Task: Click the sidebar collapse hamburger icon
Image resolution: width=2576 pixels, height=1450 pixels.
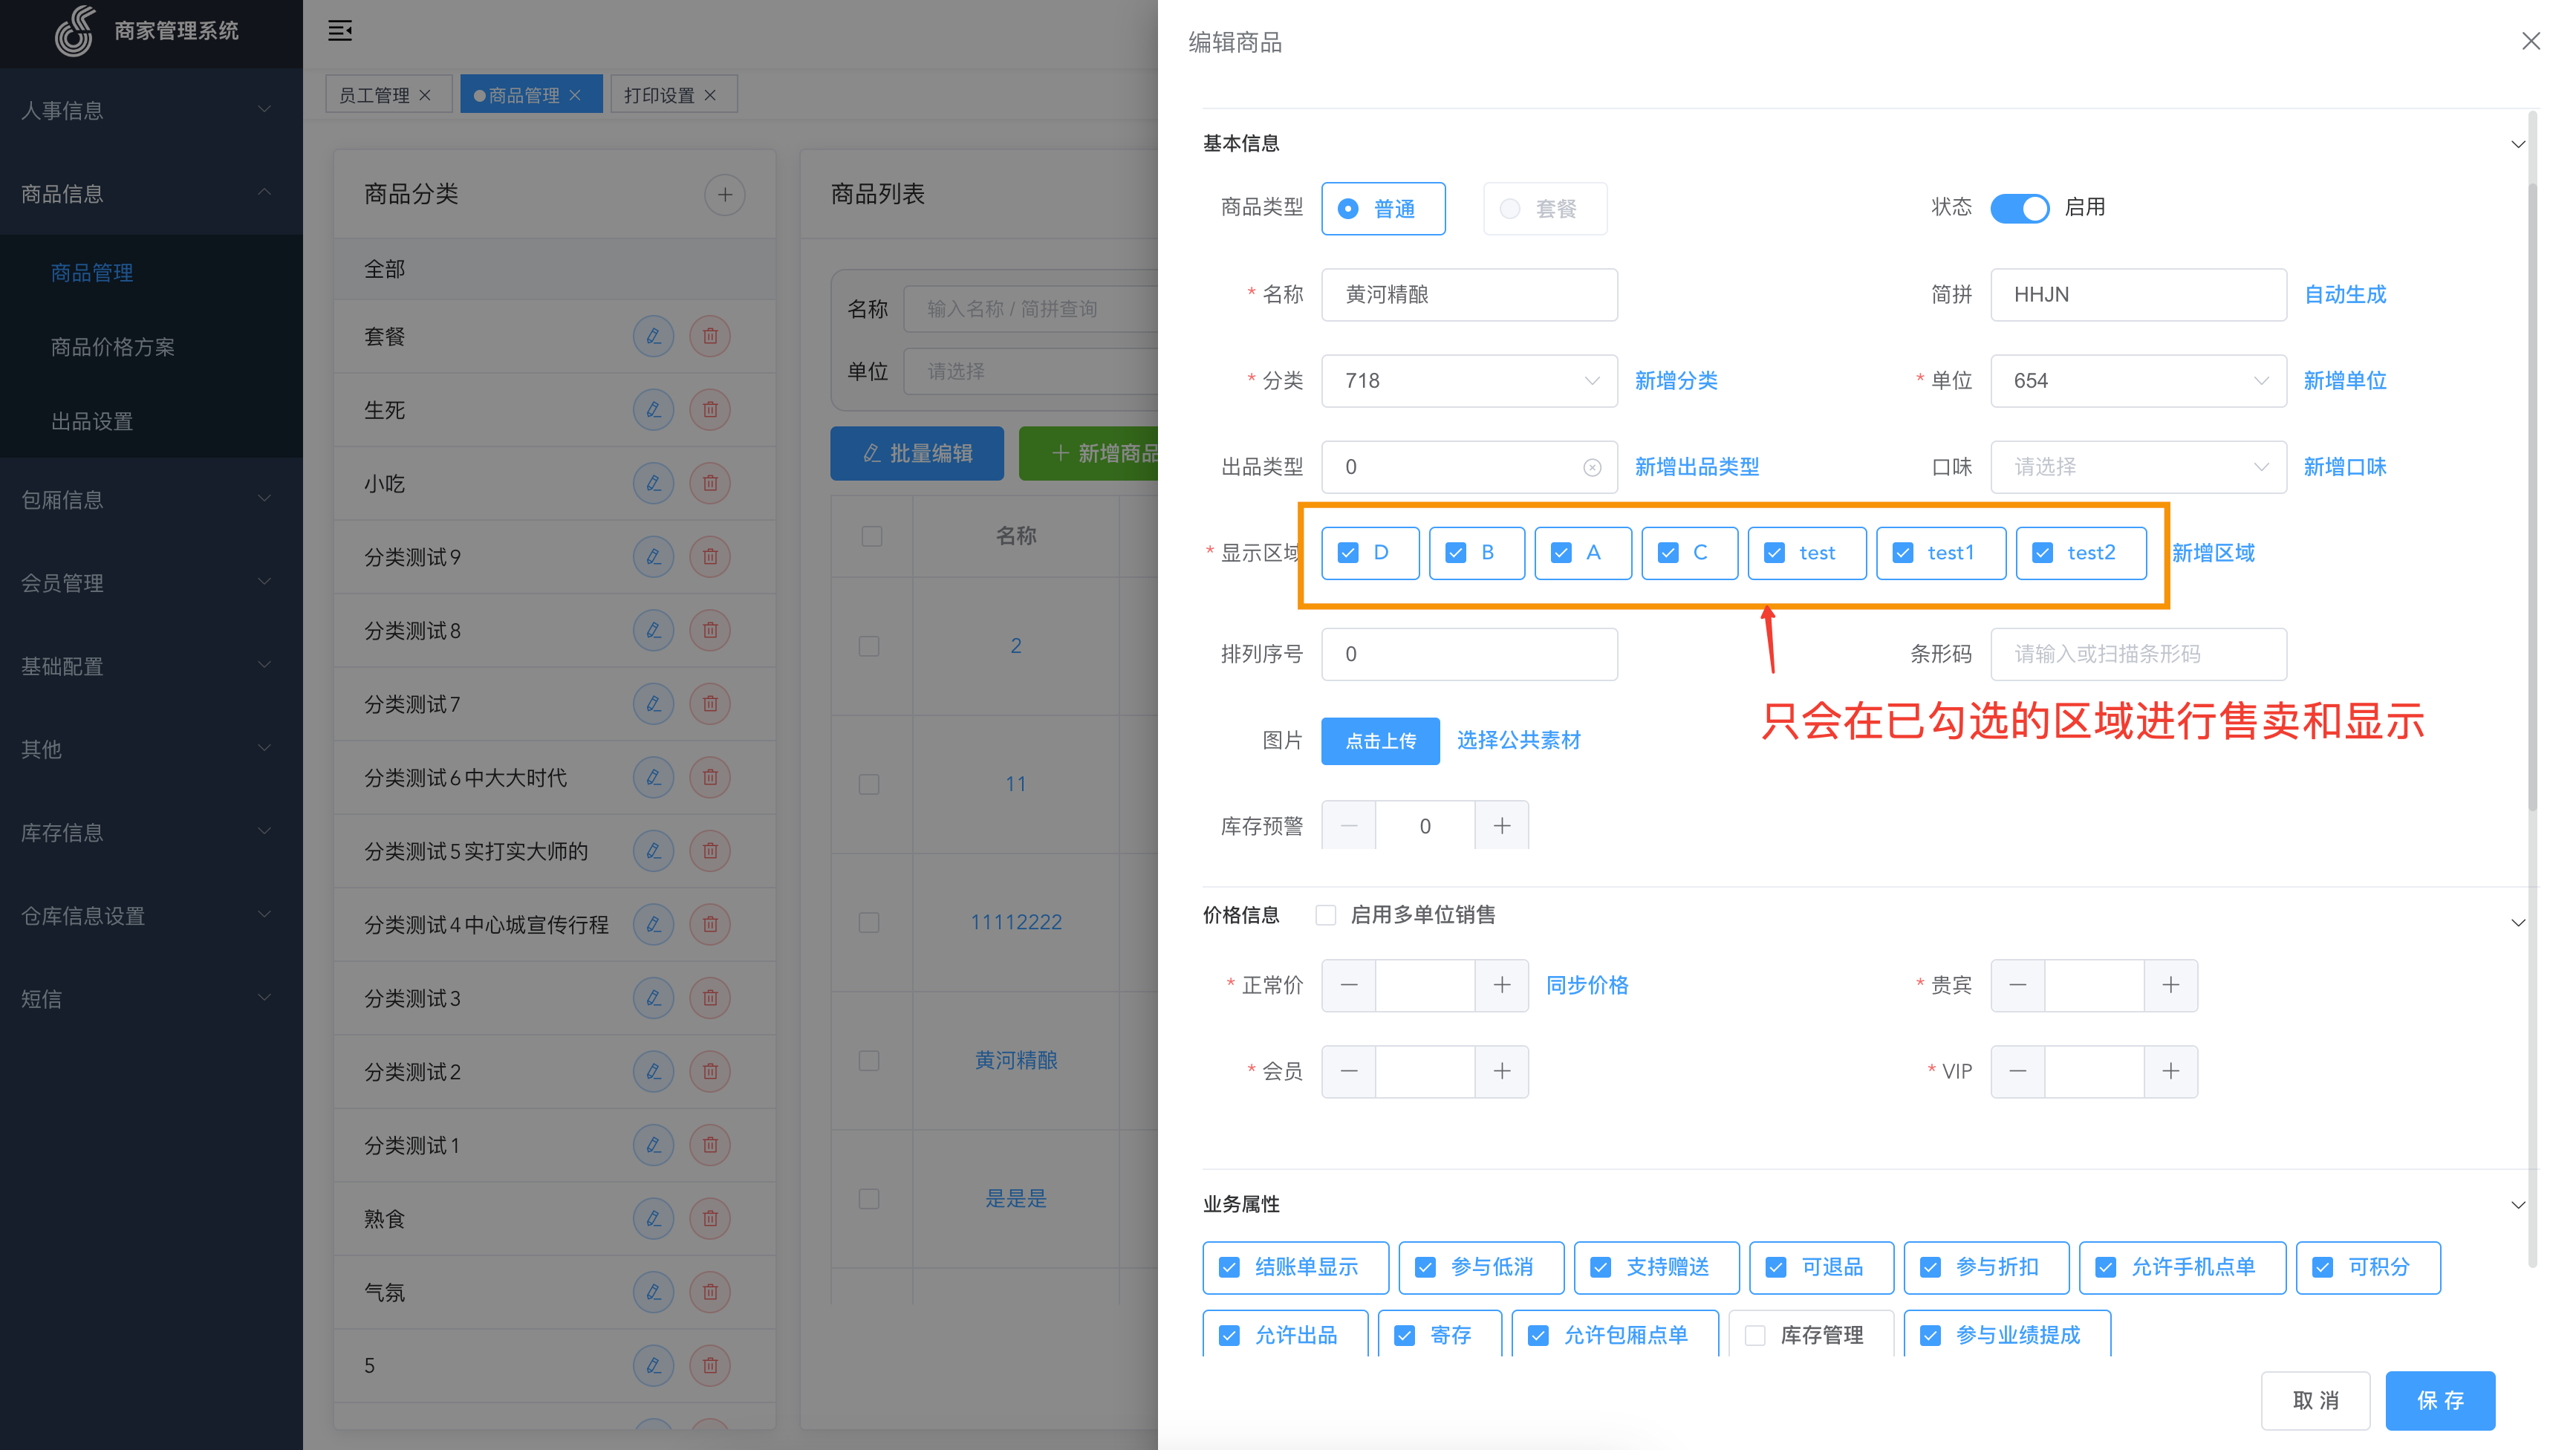Action: click(x=340, y=30)
